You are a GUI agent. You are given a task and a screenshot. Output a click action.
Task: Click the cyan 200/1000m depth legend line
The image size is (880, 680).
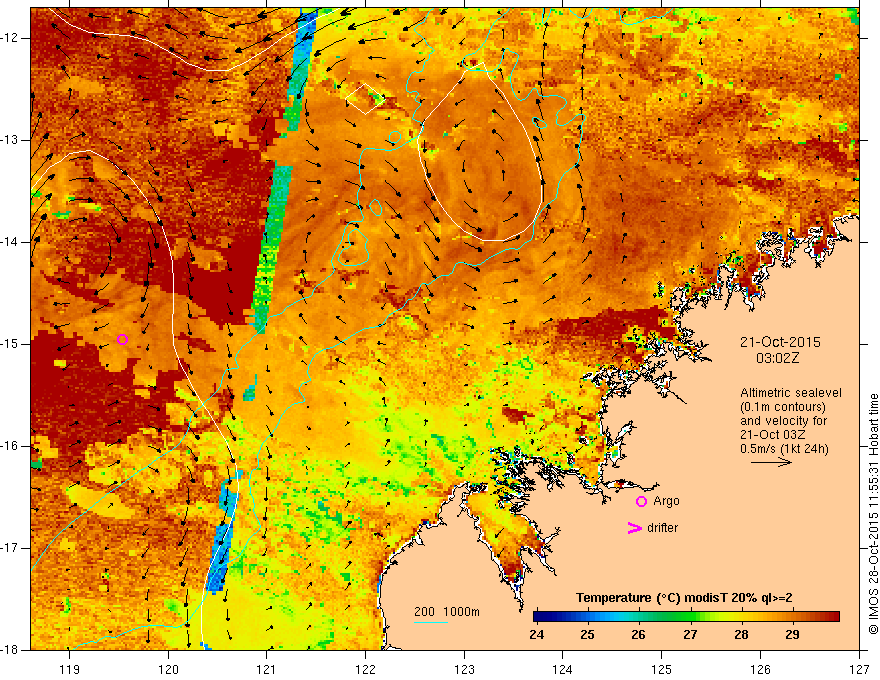pos(431,622)
